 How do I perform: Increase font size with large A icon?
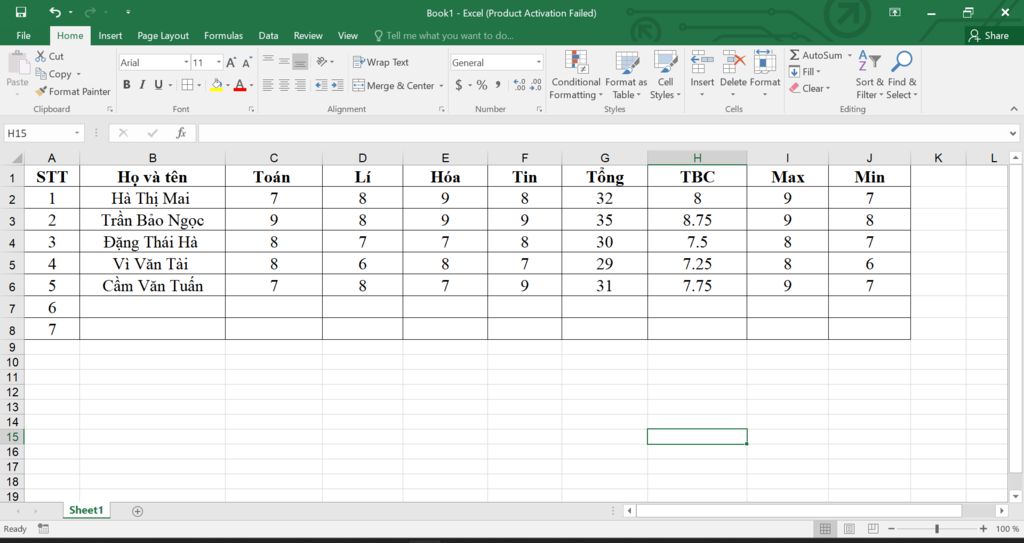[x=231, y=63]
